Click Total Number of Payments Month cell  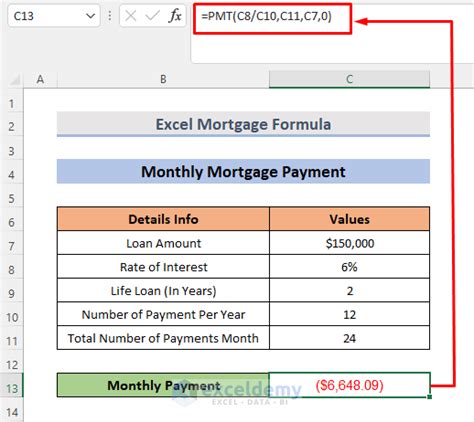pos(163,338)
